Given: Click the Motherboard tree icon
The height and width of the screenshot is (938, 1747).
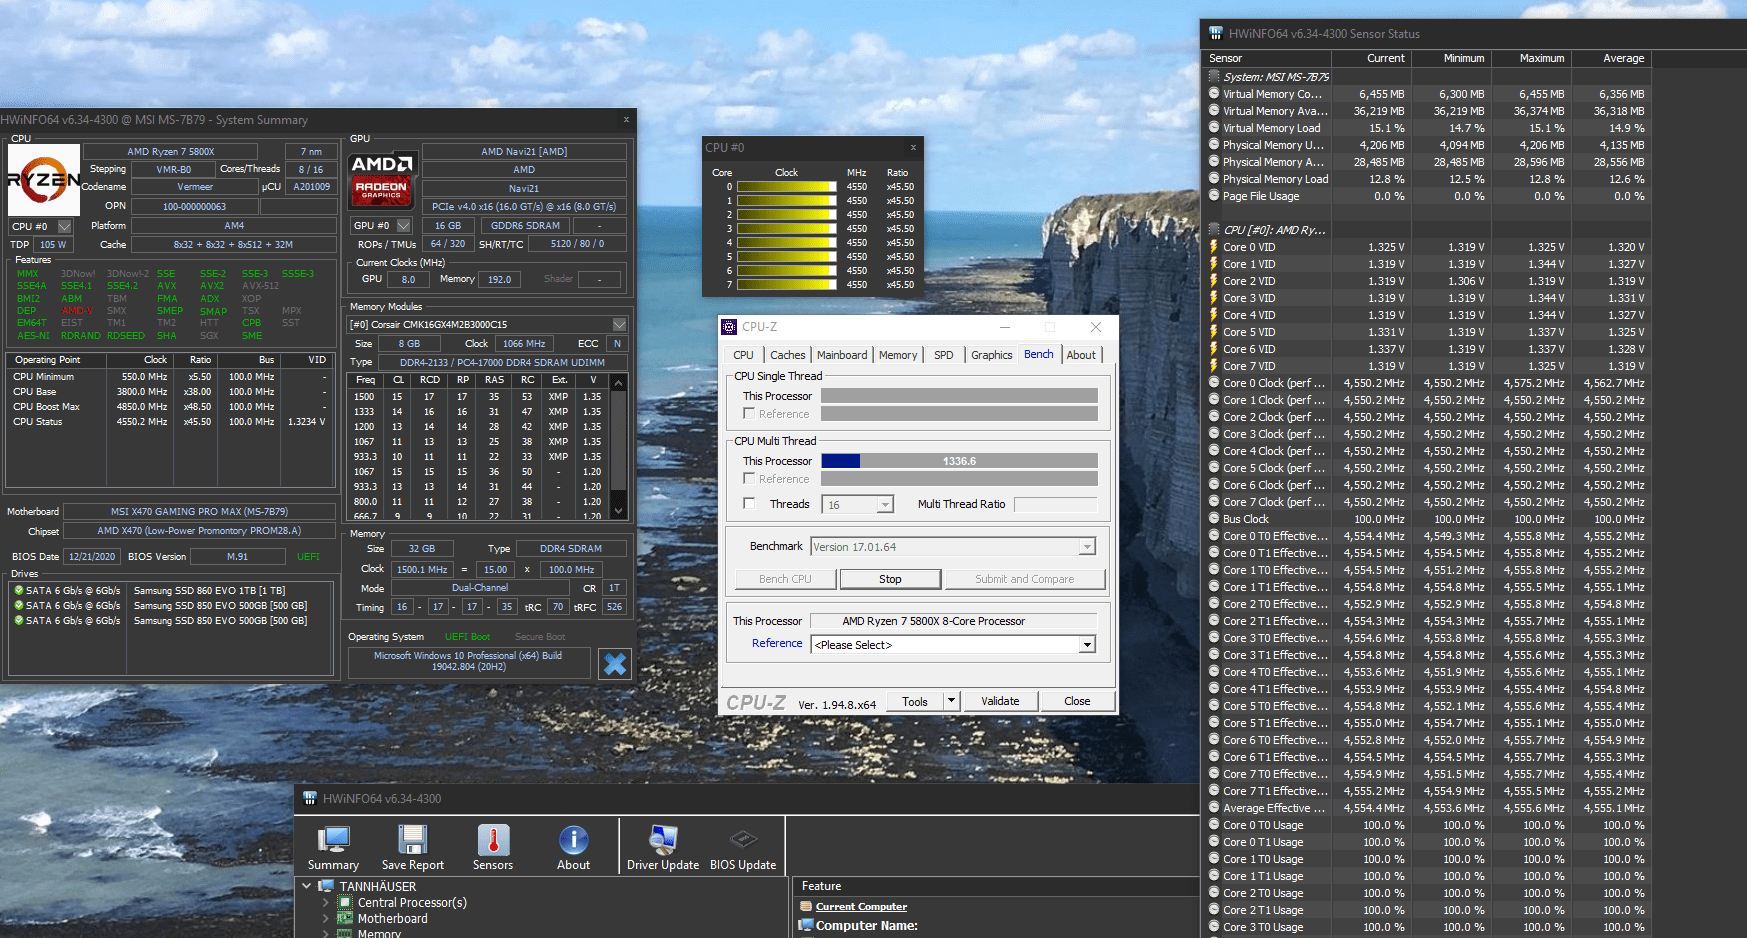Looking at the screenshot, I should click(x=345, y=918).
